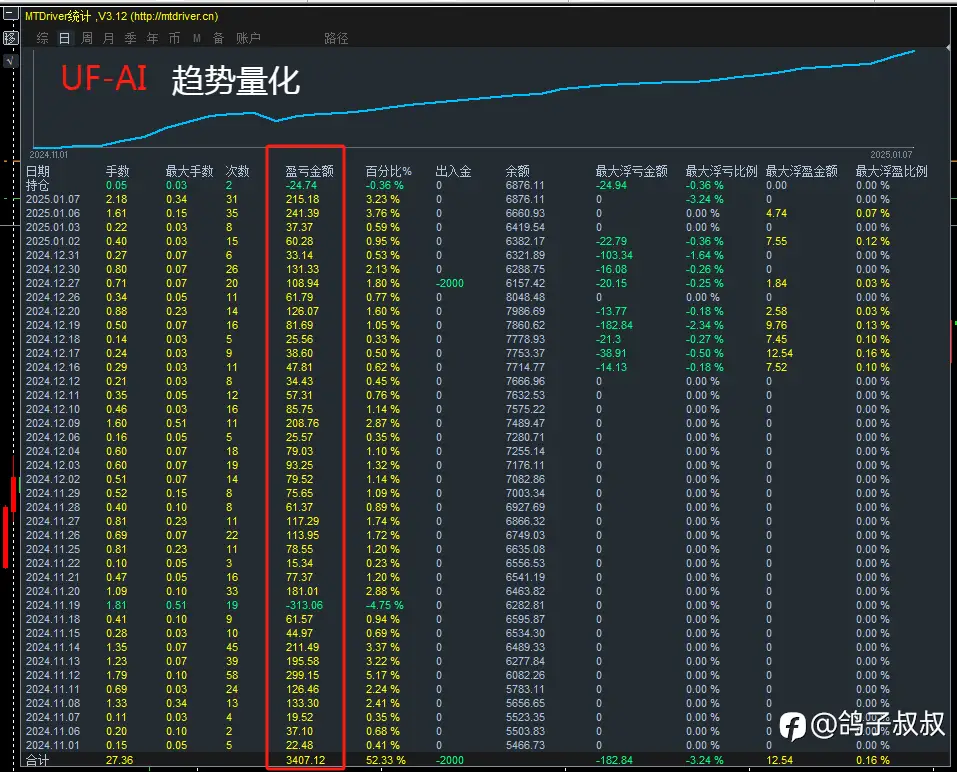
Task: Click the 5.17 % percentage value
Action: pyautogui.click(x=383, y=675)
